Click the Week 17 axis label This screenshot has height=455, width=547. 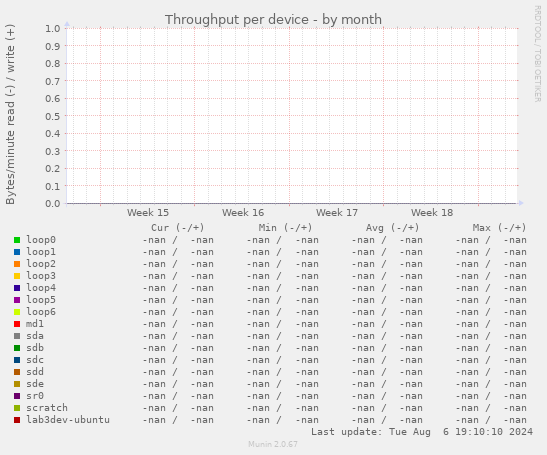pyautogui.click(x=337, y=212)
